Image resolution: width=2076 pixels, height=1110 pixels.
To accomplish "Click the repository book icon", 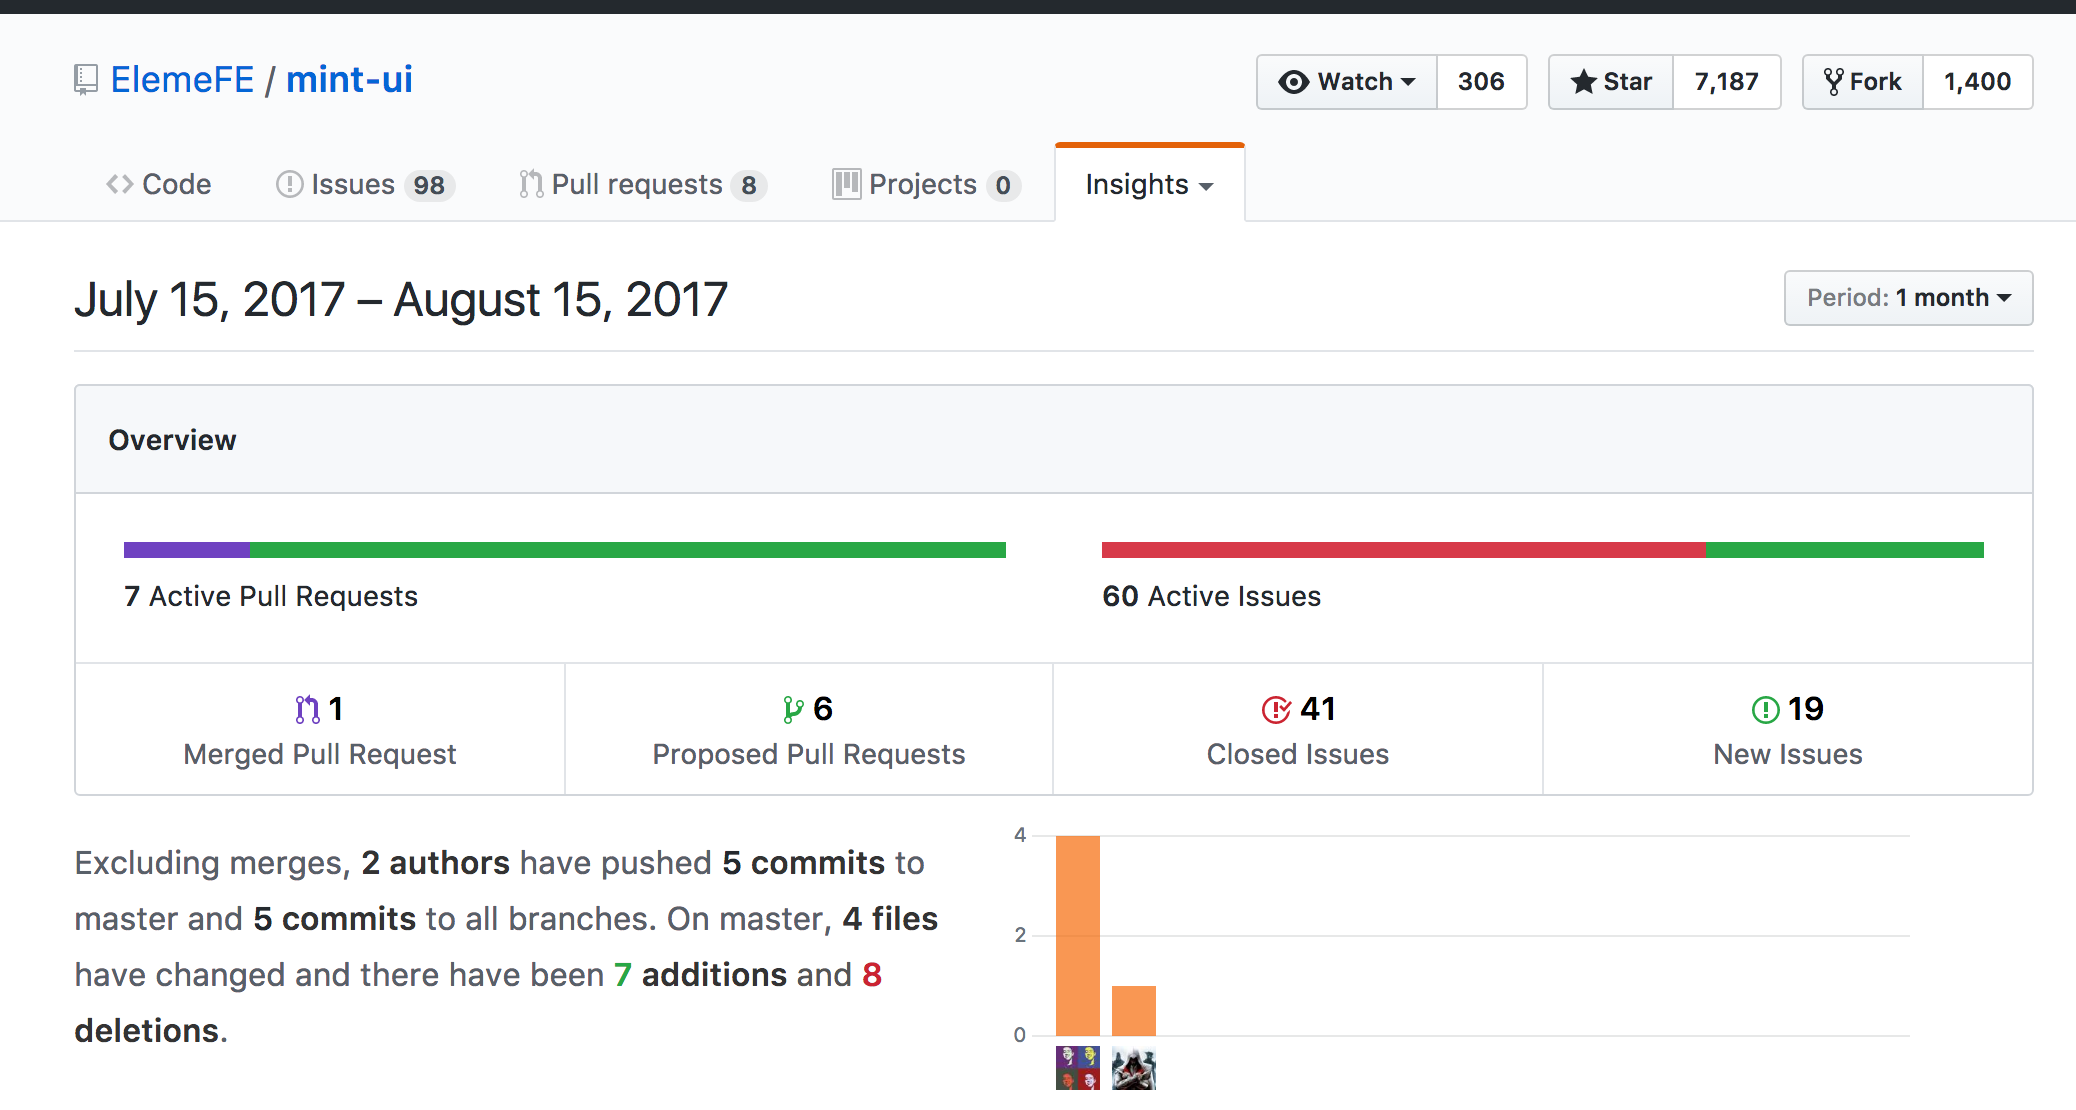I will [86, 80].
